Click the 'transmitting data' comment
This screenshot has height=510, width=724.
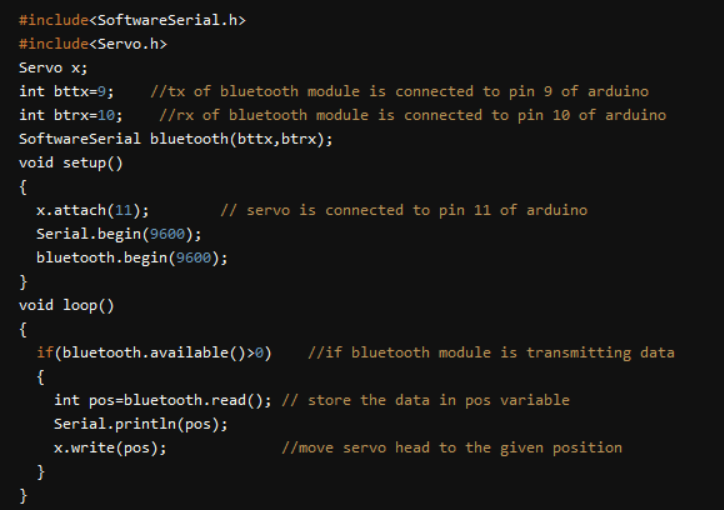(491, 352)
